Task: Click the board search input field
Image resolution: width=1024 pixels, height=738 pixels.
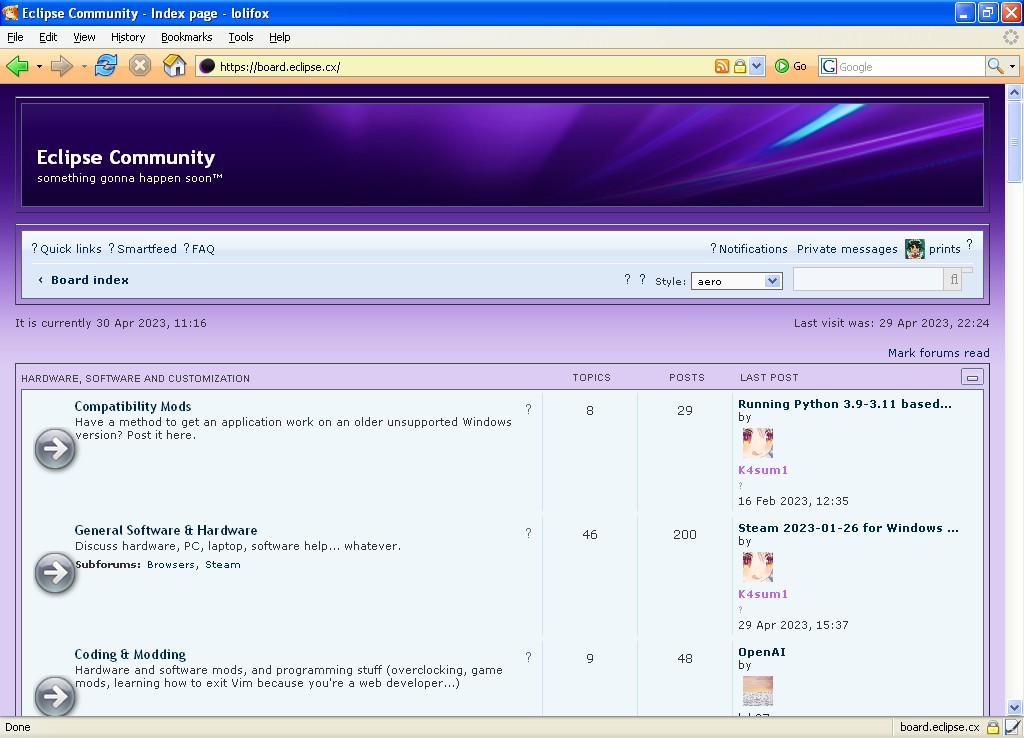Action: (868, 280)
